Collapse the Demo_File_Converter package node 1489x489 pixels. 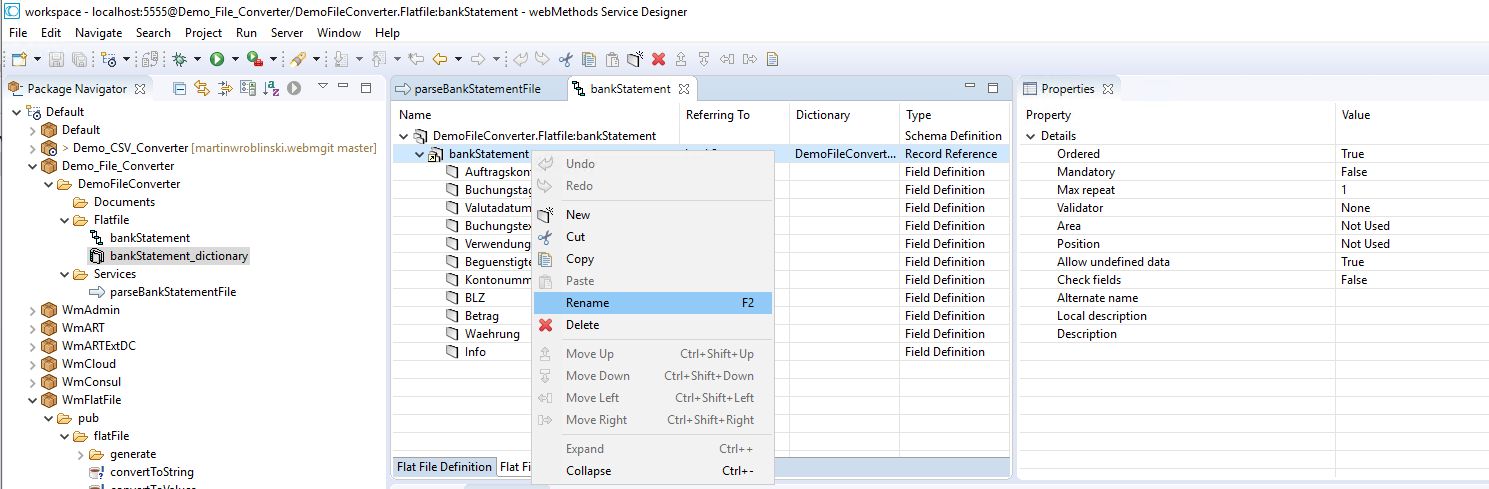[x=32, y=166]
